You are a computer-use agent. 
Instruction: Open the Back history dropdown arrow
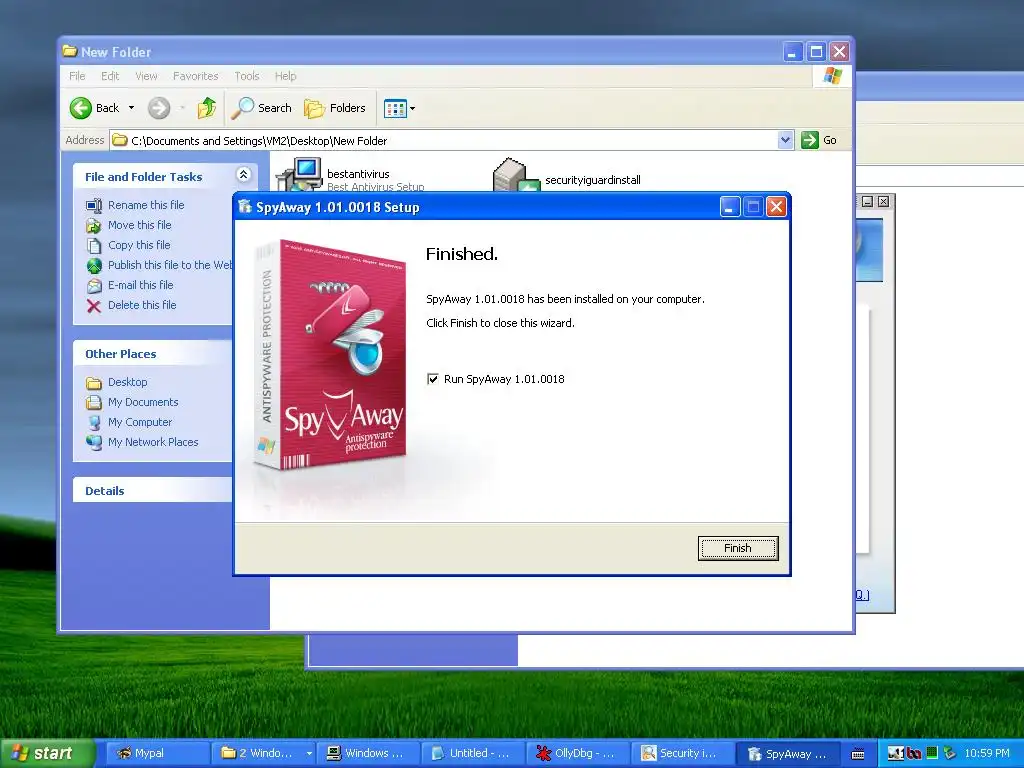click(131, 108)
